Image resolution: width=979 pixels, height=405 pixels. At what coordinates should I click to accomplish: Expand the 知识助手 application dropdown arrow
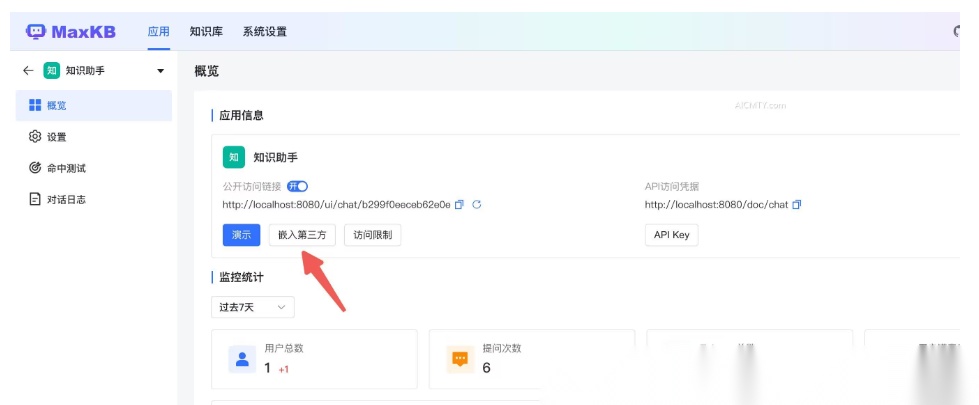point(160,71)
